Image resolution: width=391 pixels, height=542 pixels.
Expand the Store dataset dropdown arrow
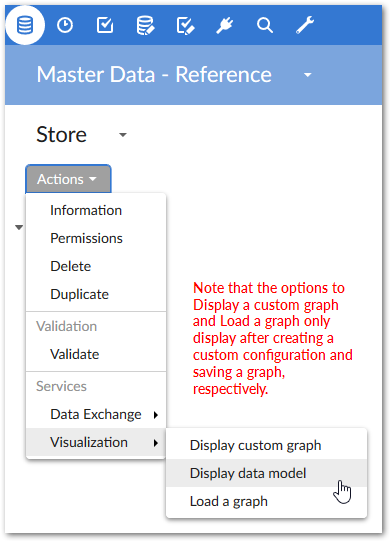point(123,134)
